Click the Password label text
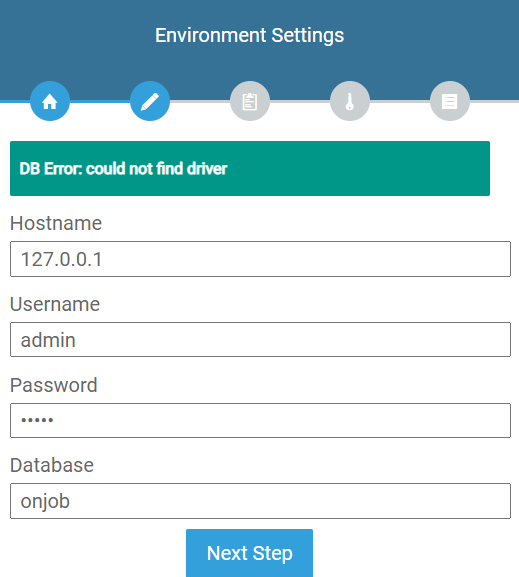 [x=54, y=385]
